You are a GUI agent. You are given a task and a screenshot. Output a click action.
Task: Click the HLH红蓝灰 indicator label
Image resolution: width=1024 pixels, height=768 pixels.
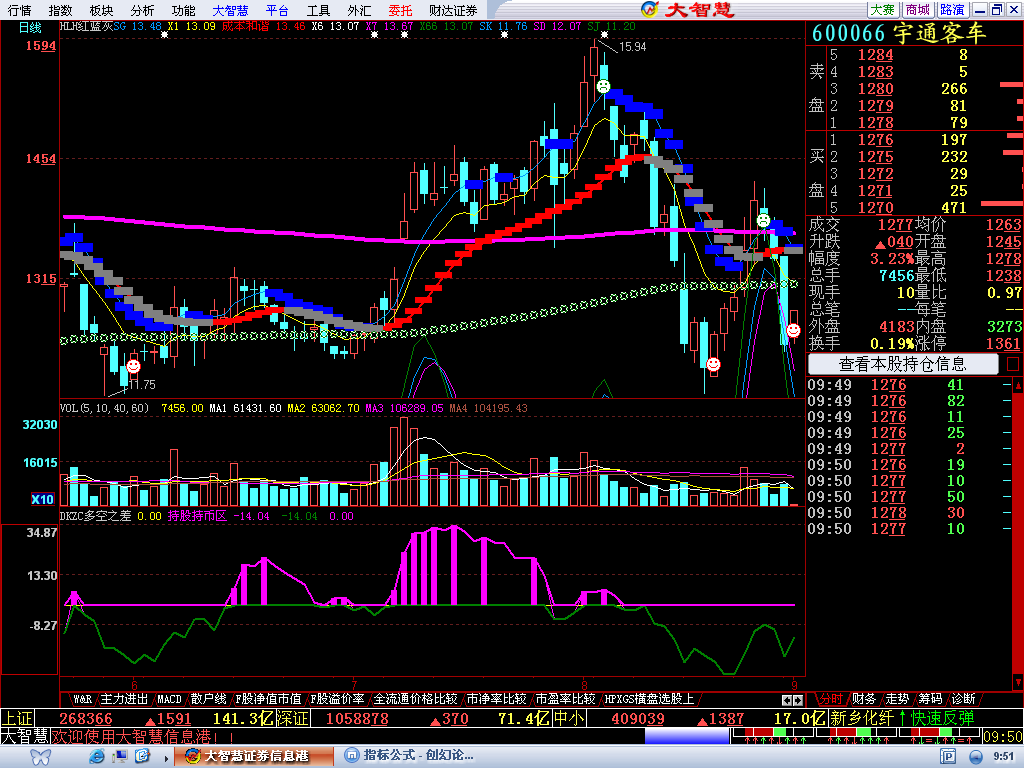tap(86, 26)
